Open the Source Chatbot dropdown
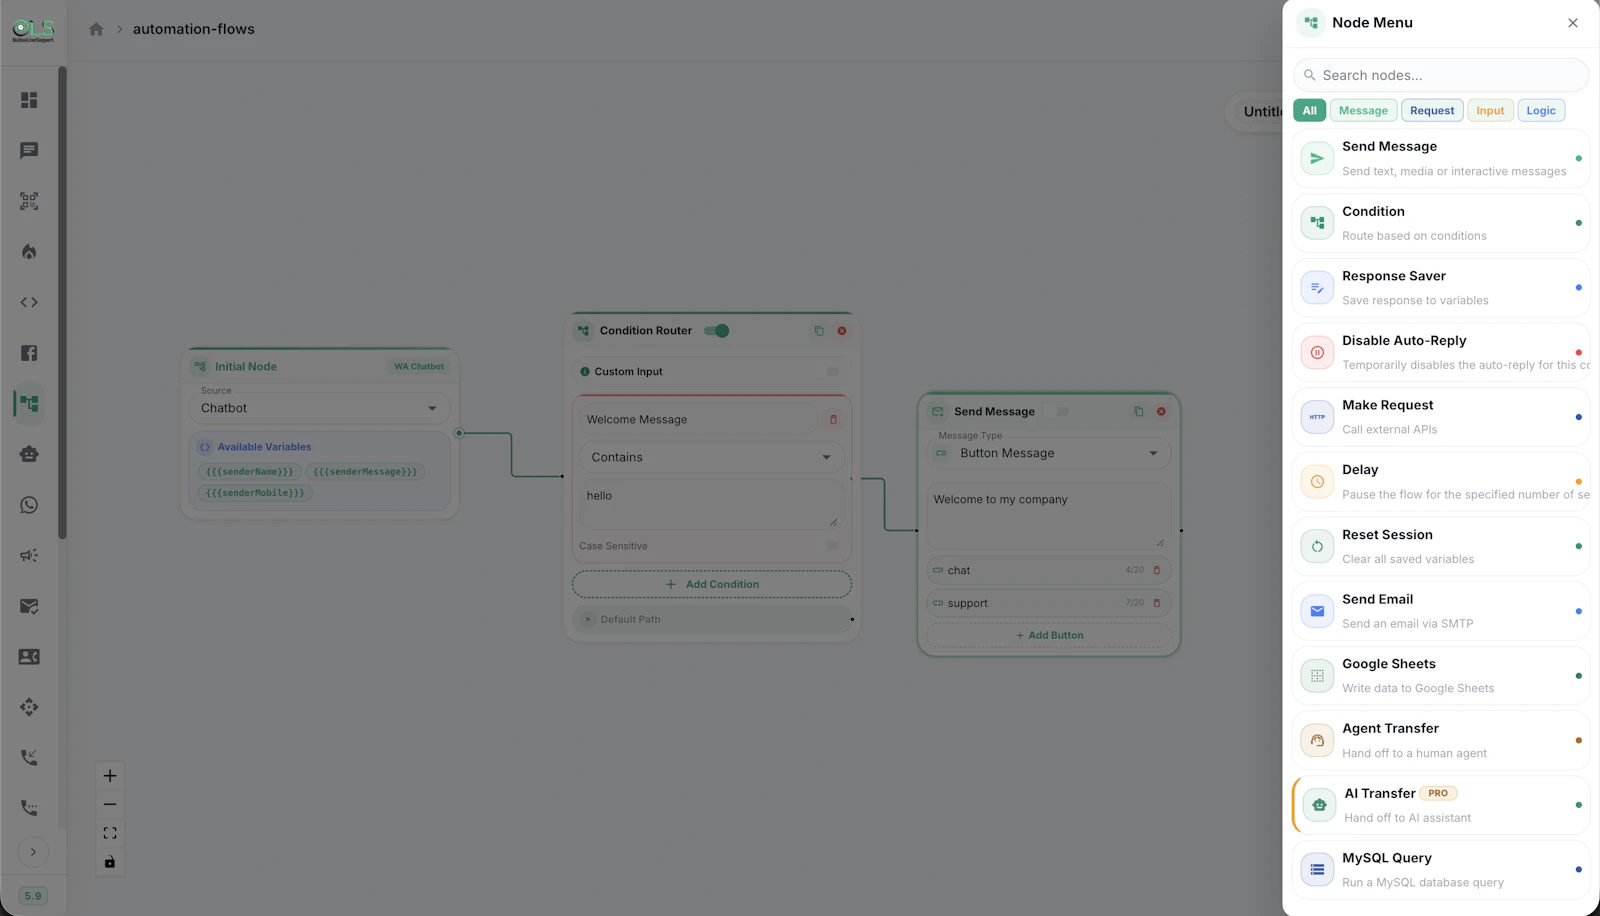Viewport: 1600px width, 916px height. point(319,408)
